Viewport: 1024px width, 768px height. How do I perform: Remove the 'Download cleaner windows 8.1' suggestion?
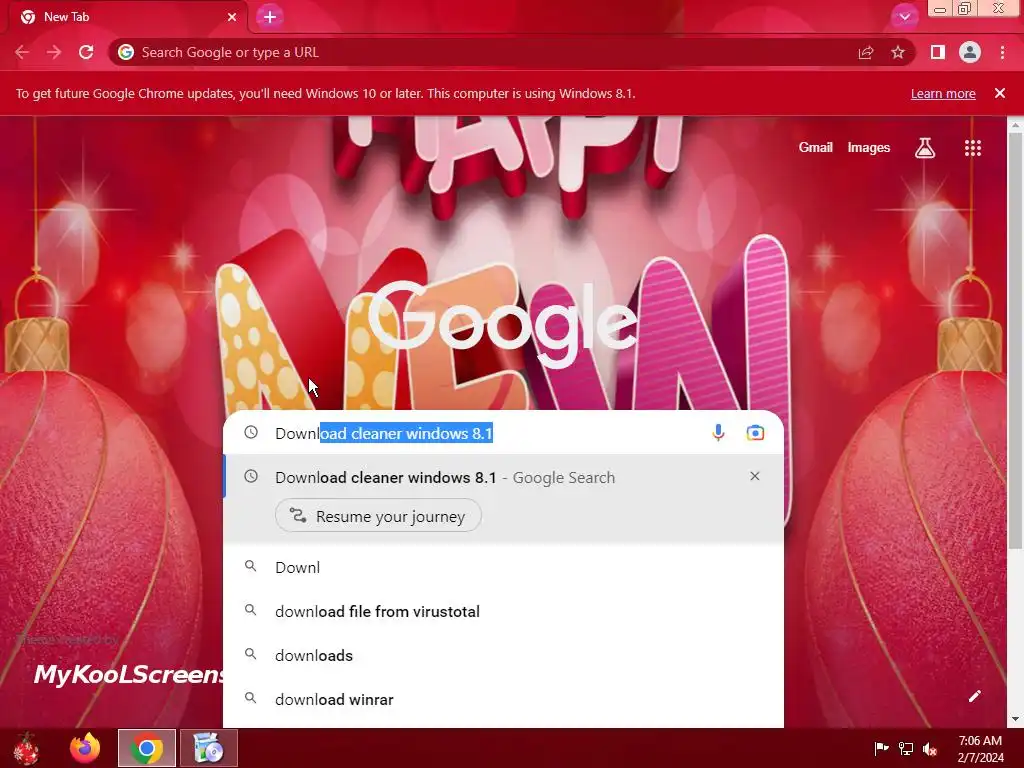[755, 477]
